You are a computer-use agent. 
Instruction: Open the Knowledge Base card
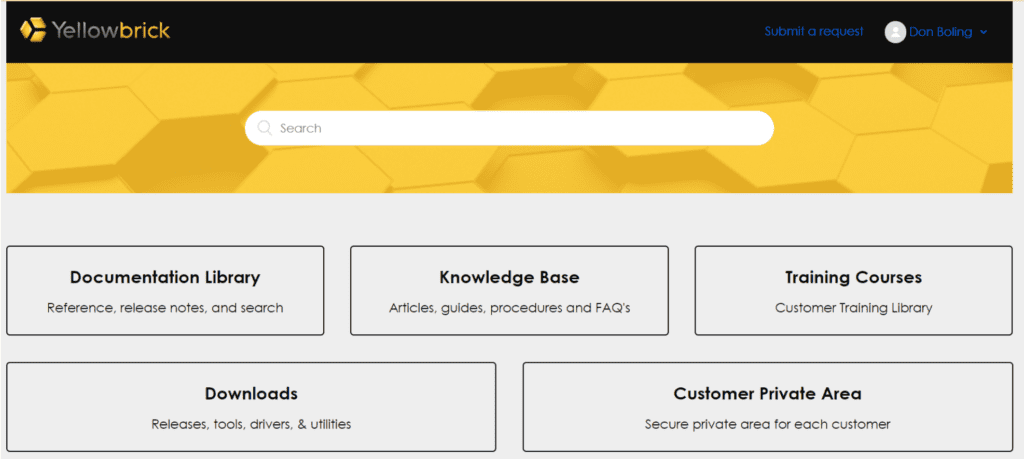click(509, 291)
